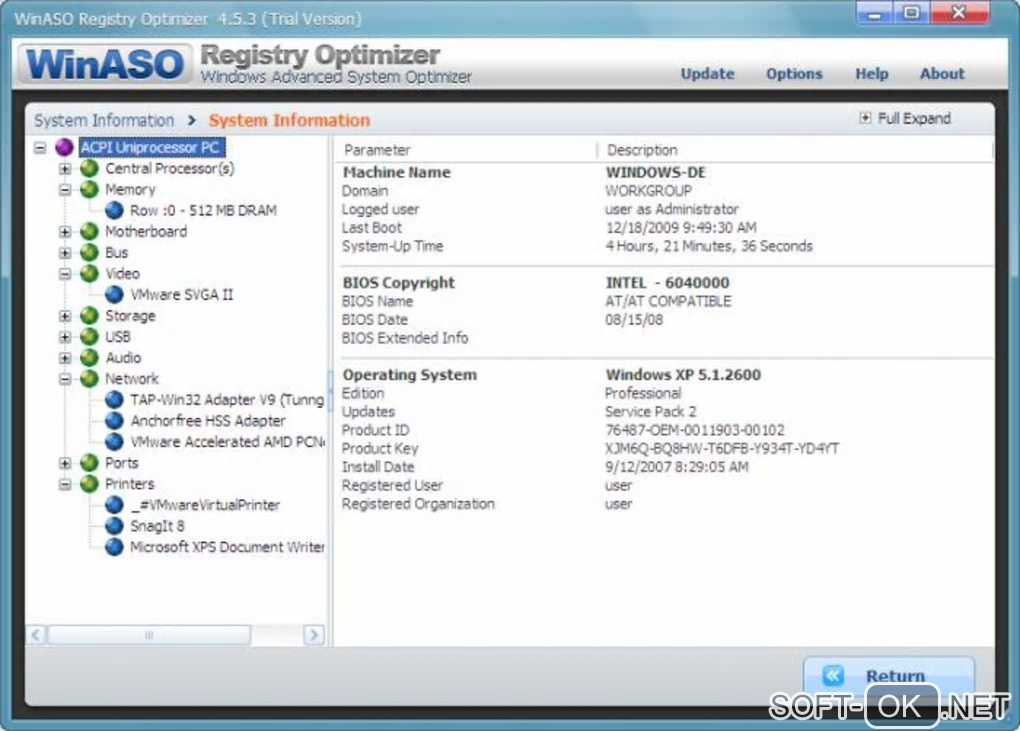1020x731 pixels.
Task: Collapse the Video branch
Action: (65, 273)
